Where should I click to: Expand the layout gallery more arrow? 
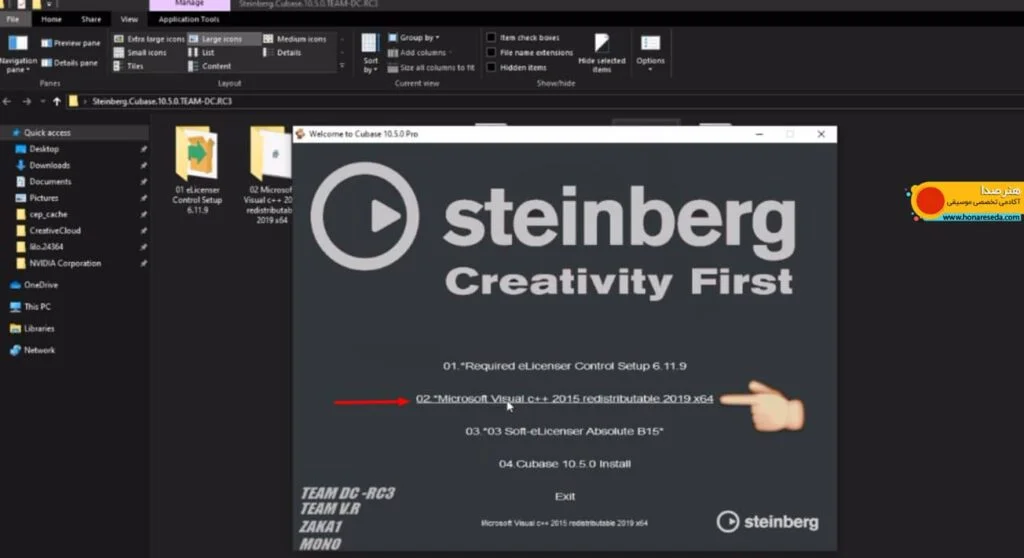pyautogui.click(x=342, y=65)
